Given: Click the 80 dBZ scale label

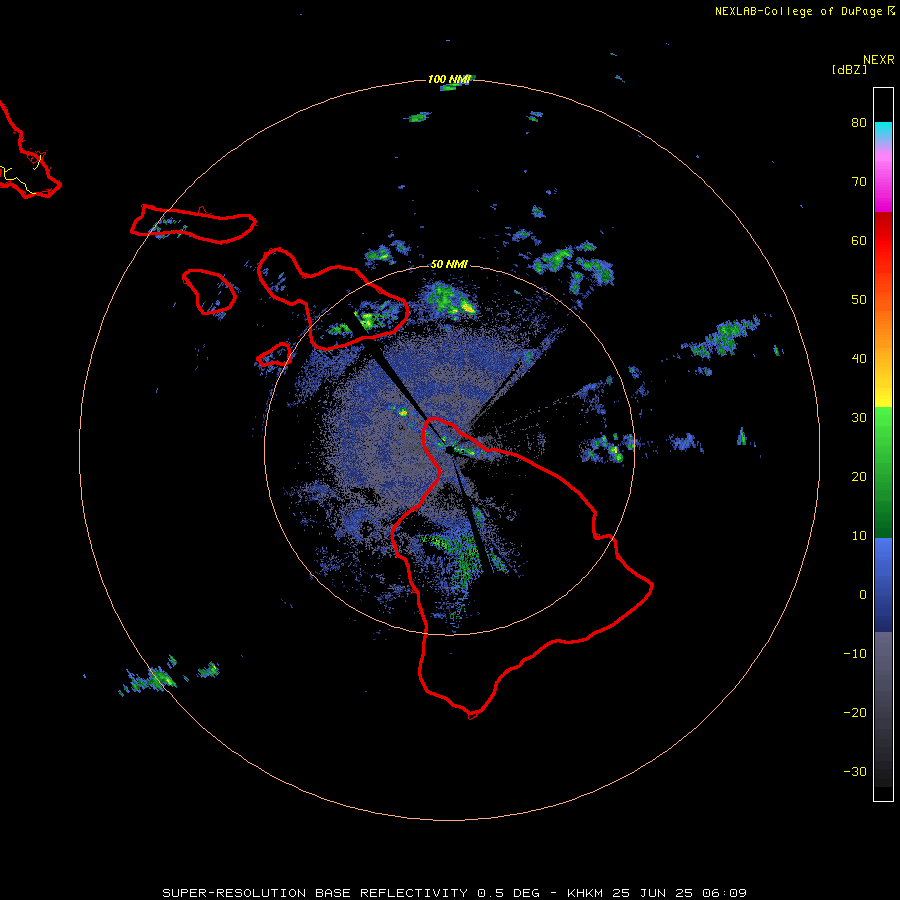Looking at the screenshot, I should point(859,122).
